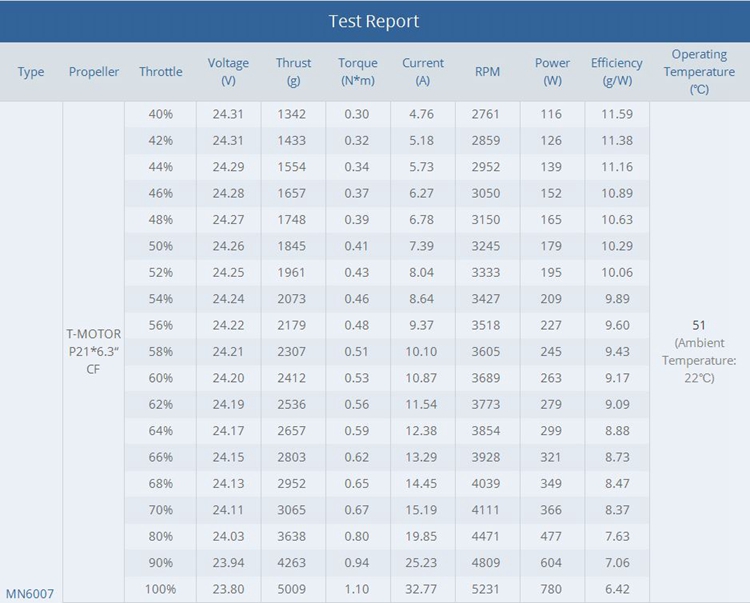
Task: Select the 100% throttle cell
Action: 160,589
